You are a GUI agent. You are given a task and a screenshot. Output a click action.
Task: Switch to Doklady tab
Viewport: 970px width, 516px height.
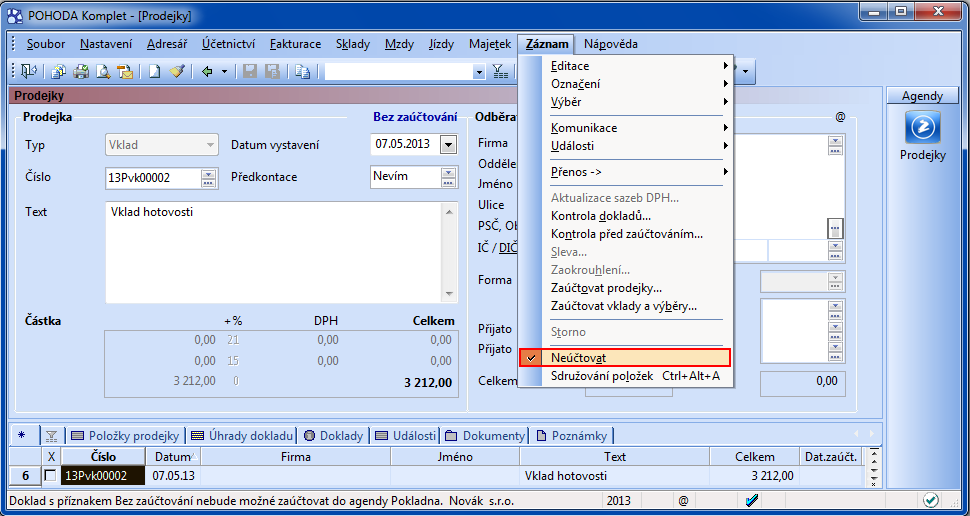(333, 436)
